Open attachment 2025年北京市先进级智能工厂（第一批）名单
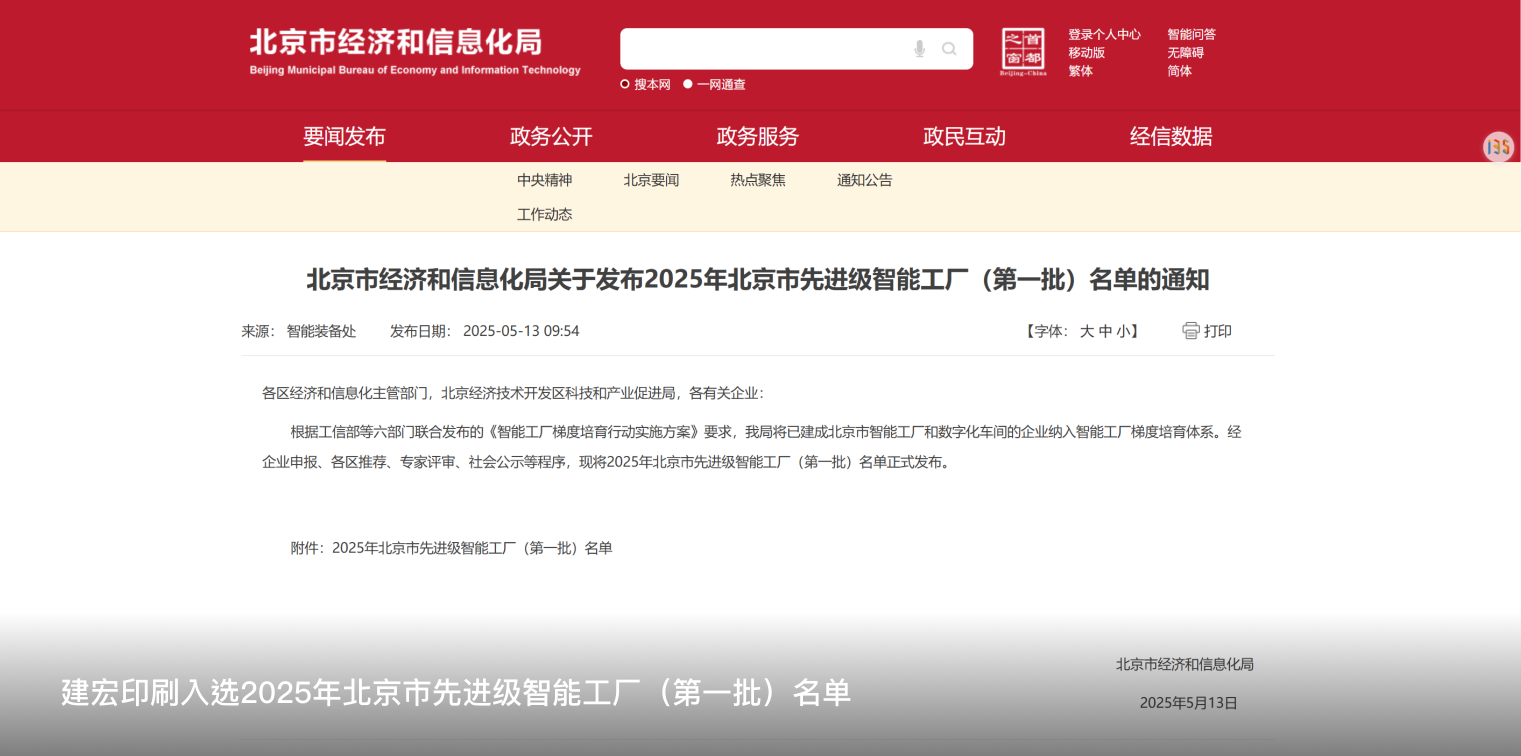This screenshot has width=1521, height=756. (472, 548)
